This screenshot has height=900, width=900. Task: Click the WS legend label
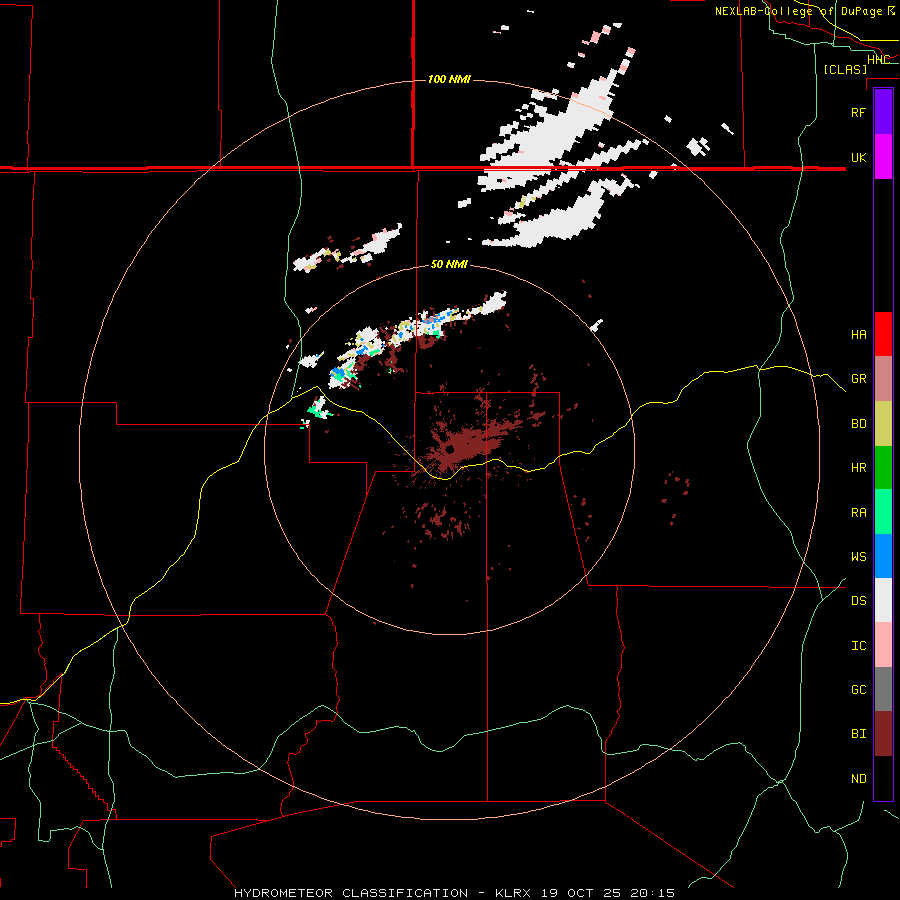tap(859, 556)
